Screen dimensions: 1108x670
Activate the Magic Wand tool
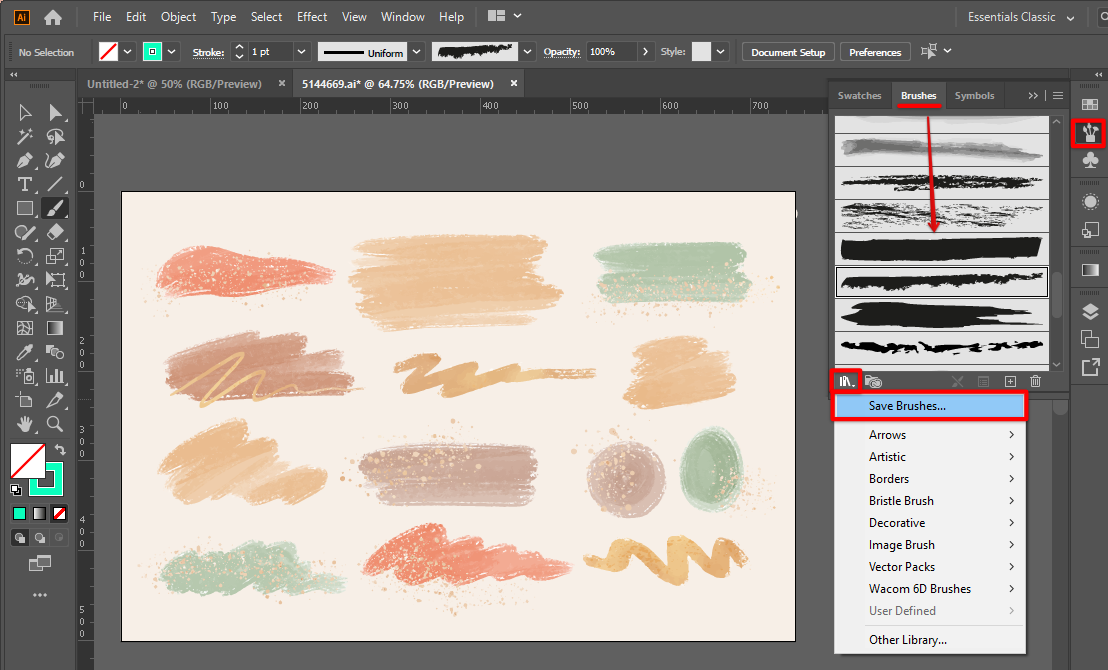(x=25, y=137)
